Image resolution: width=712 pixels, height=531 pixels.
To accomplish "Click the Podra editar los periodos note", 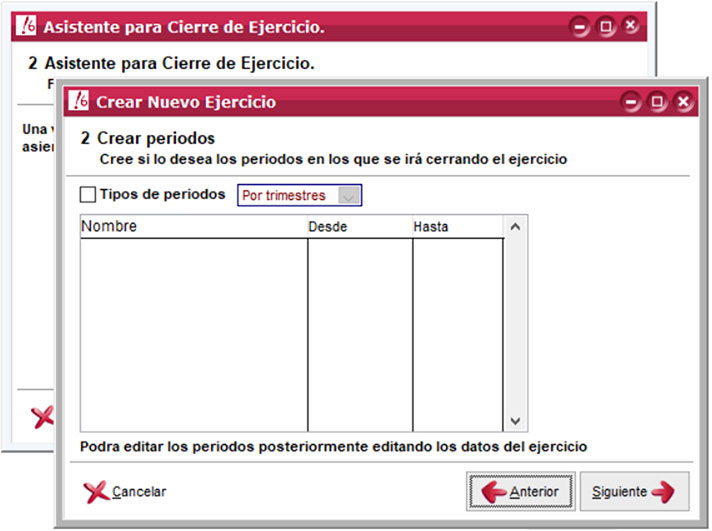I will pyautogui.click(x=334, y=447).
